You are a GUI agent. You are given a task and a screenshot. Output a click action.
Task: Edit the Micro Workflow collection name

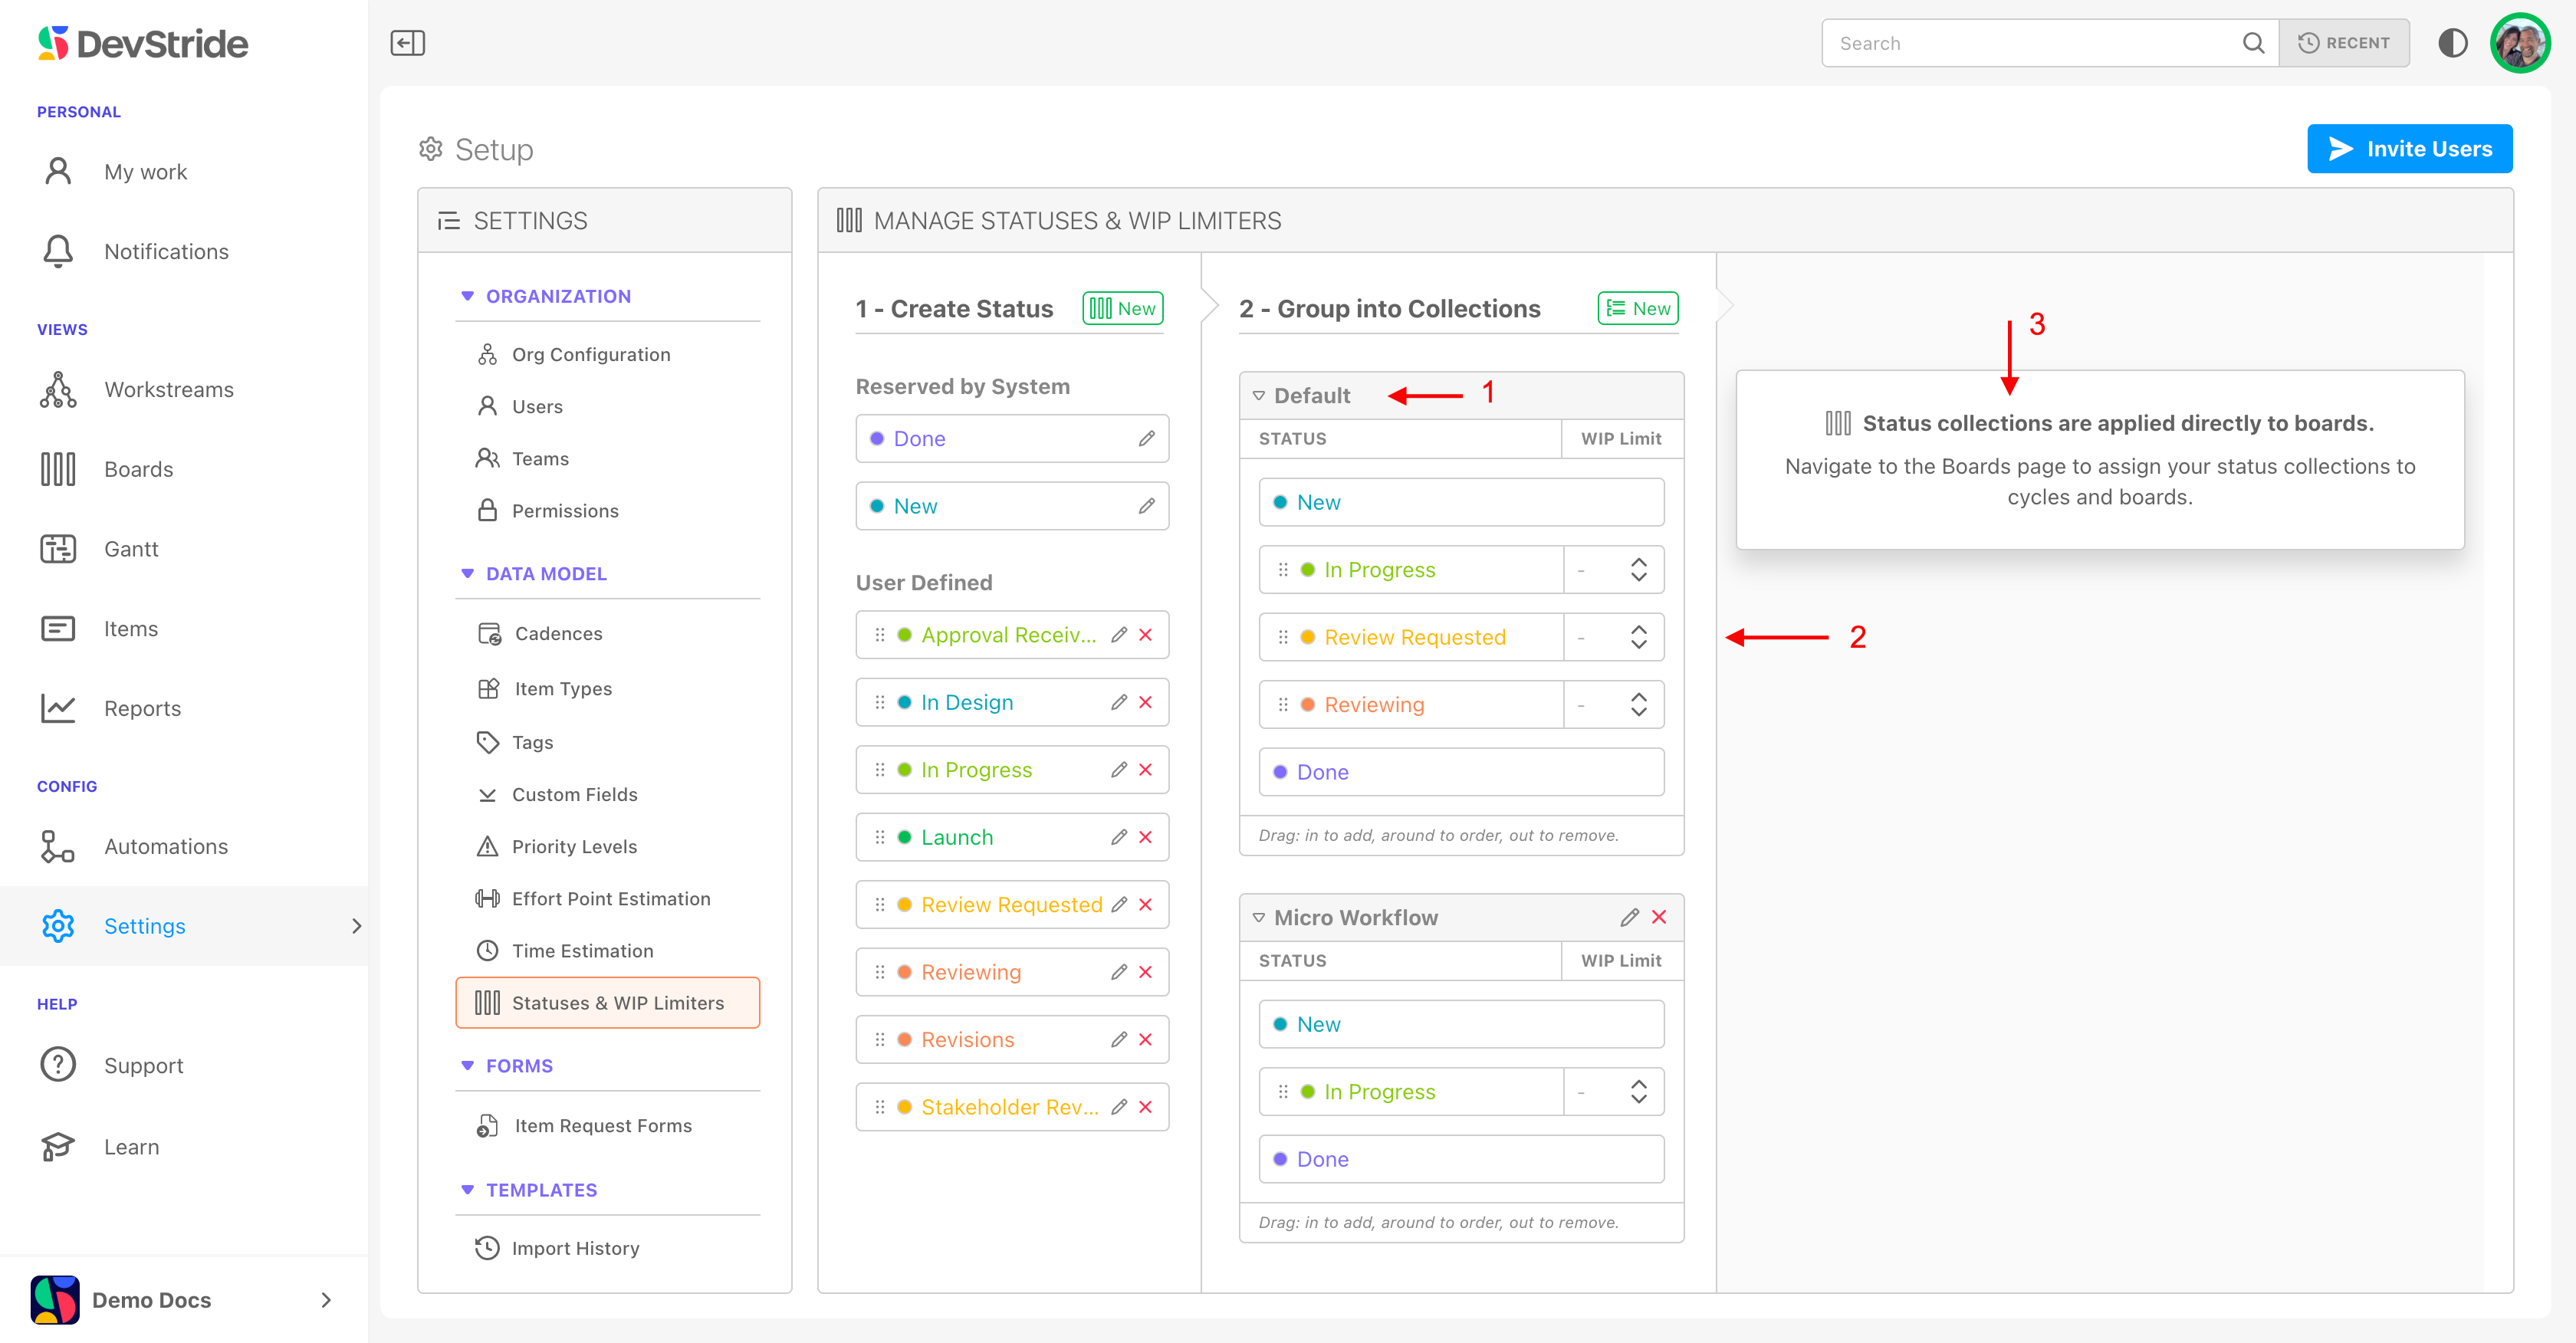(1629, 917)
